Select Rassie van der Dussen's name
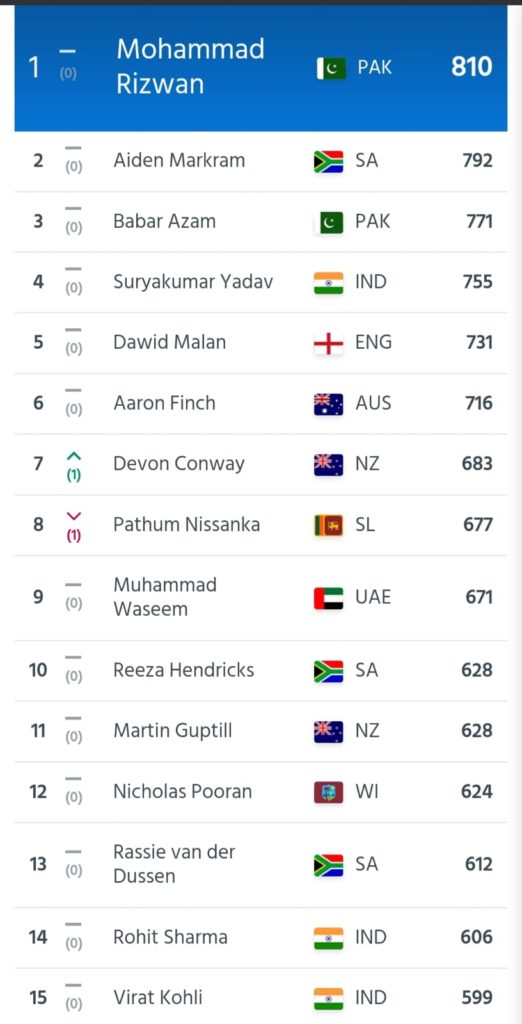 click(174, 864)
